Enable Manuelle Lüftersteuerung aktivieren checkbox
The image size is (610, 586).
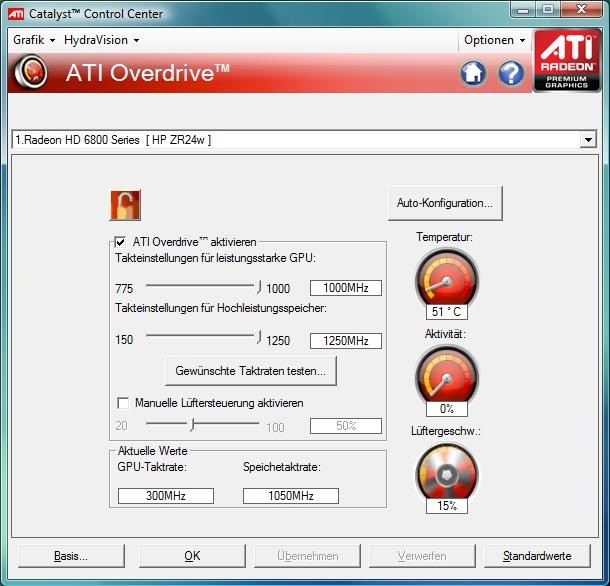coord(123,403)
